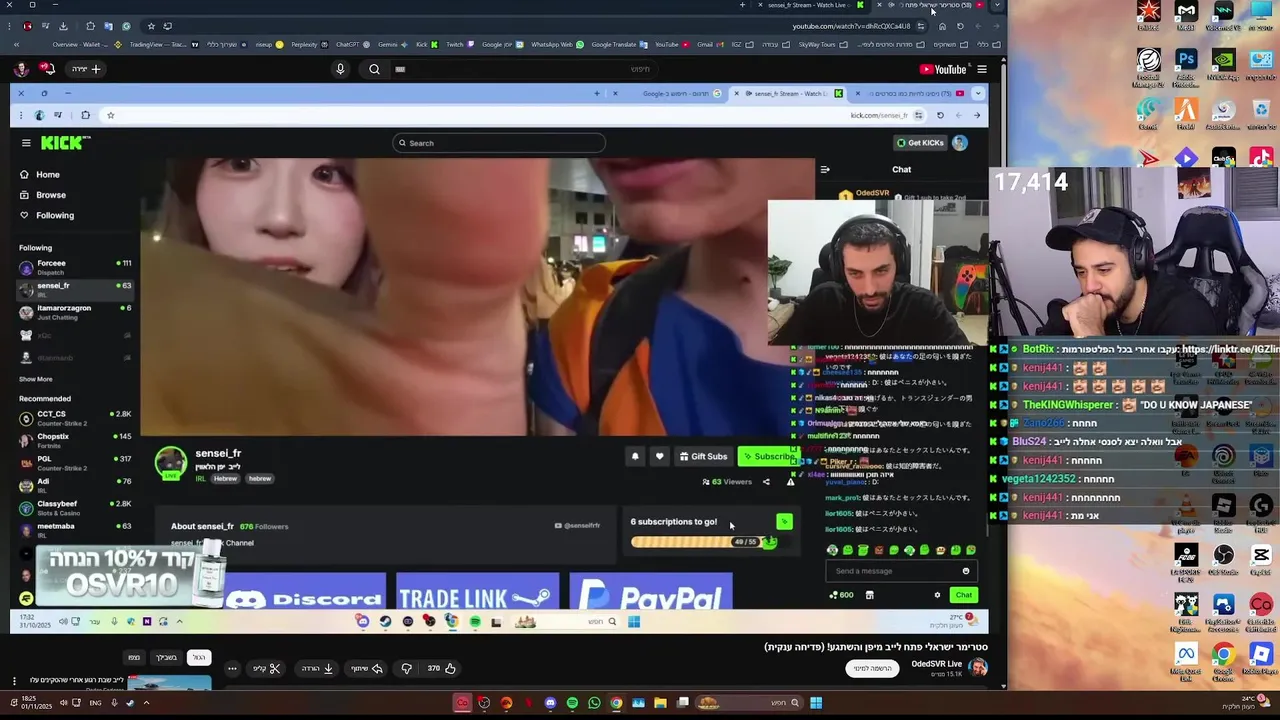
Task: Click Gift Subs in the video's Kick page
Action: pos(703,456)
